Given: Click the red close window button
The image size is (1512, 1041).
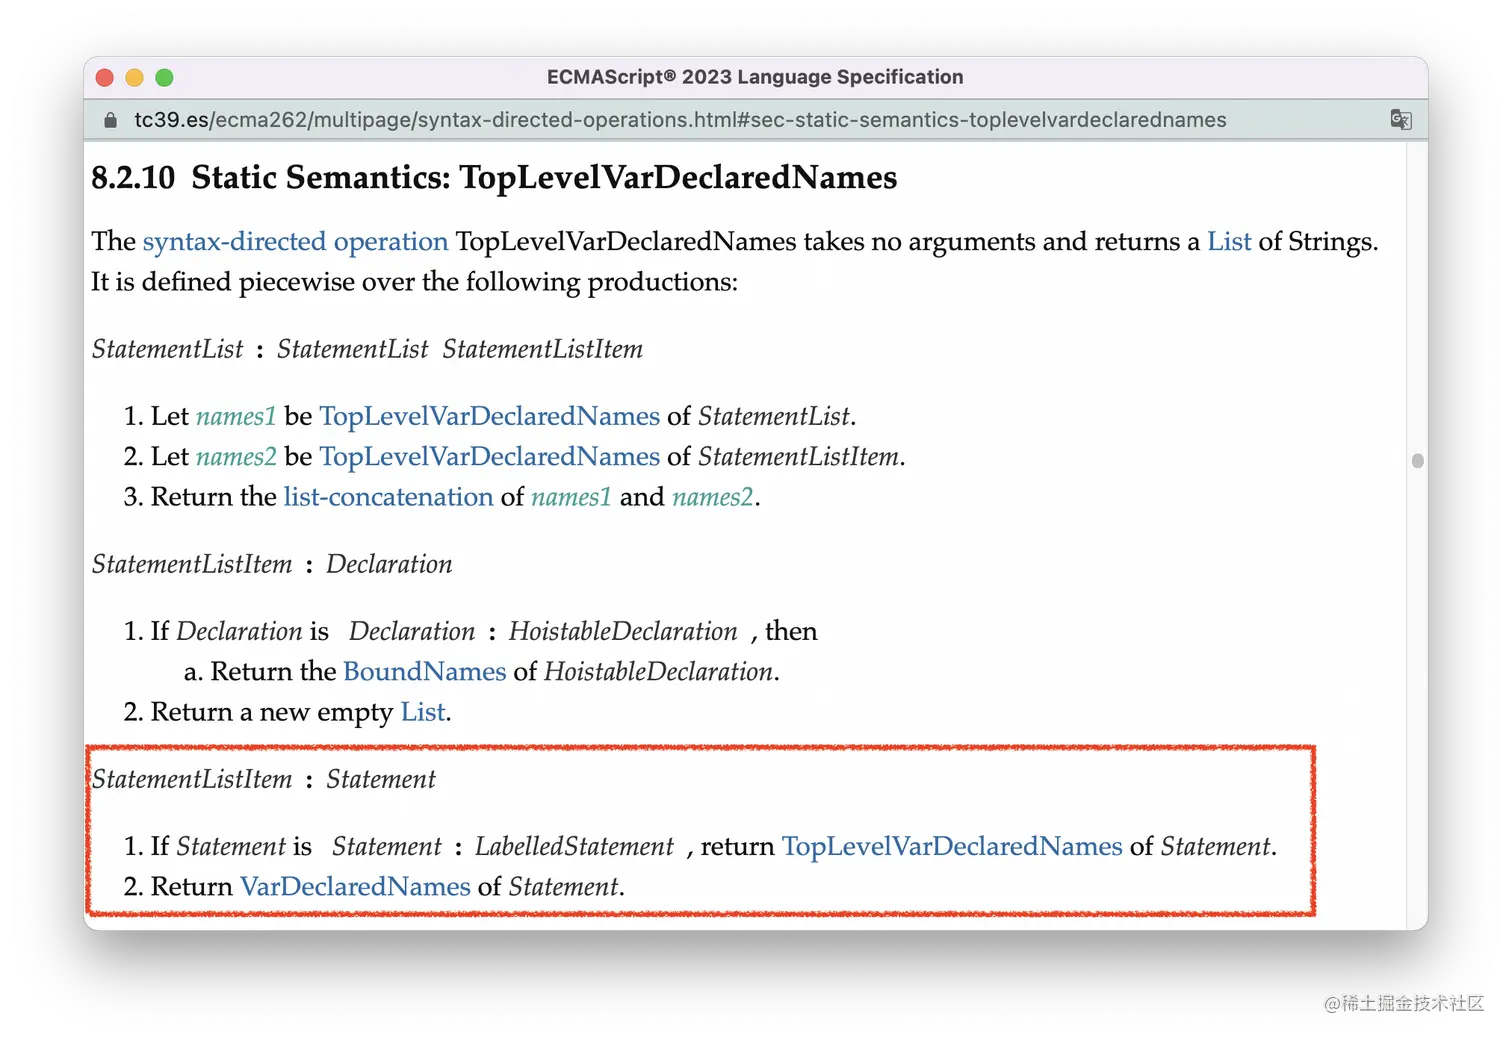Looking at the screenshot, I should (105, 77).
